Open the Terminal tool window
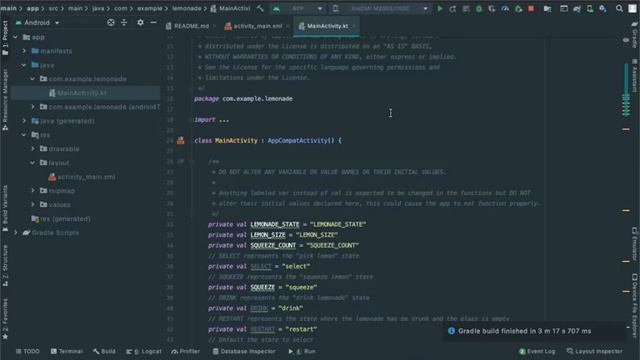Viewport: 640px width, 360px height. [x=67, y=351]
